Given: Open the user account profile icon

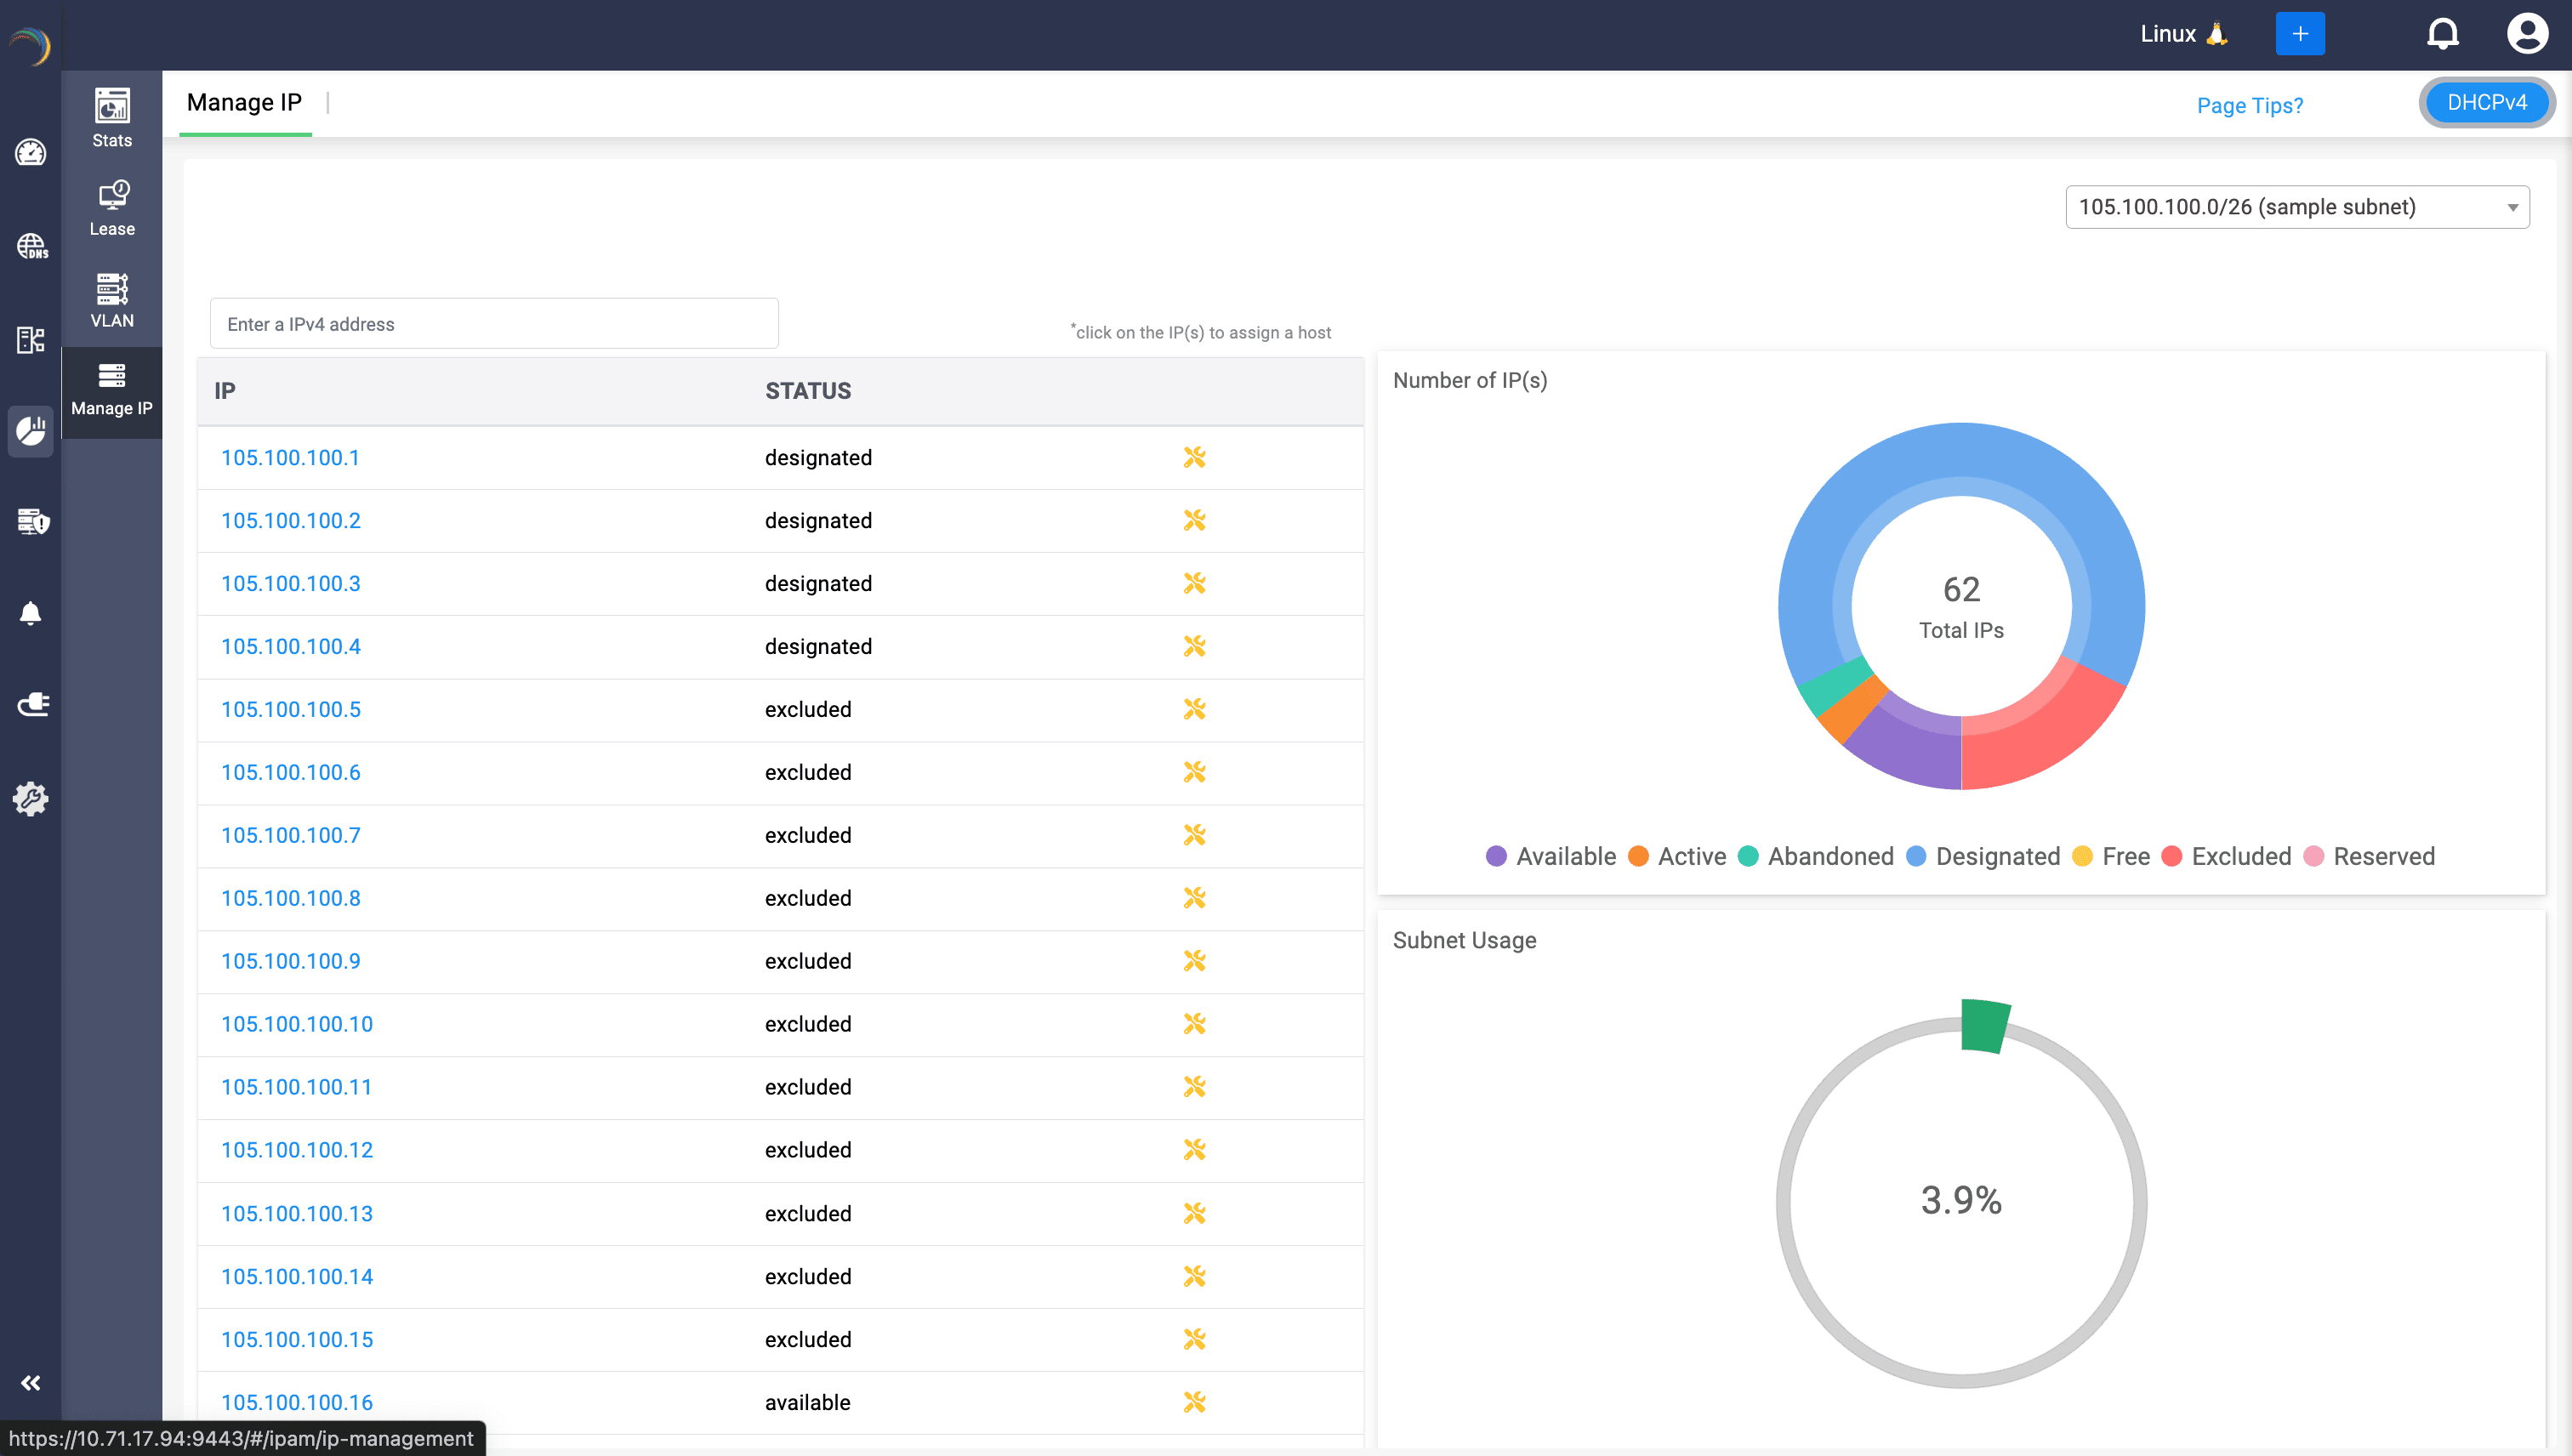Looking at the screenshot, I should [x=2526, y=34].
